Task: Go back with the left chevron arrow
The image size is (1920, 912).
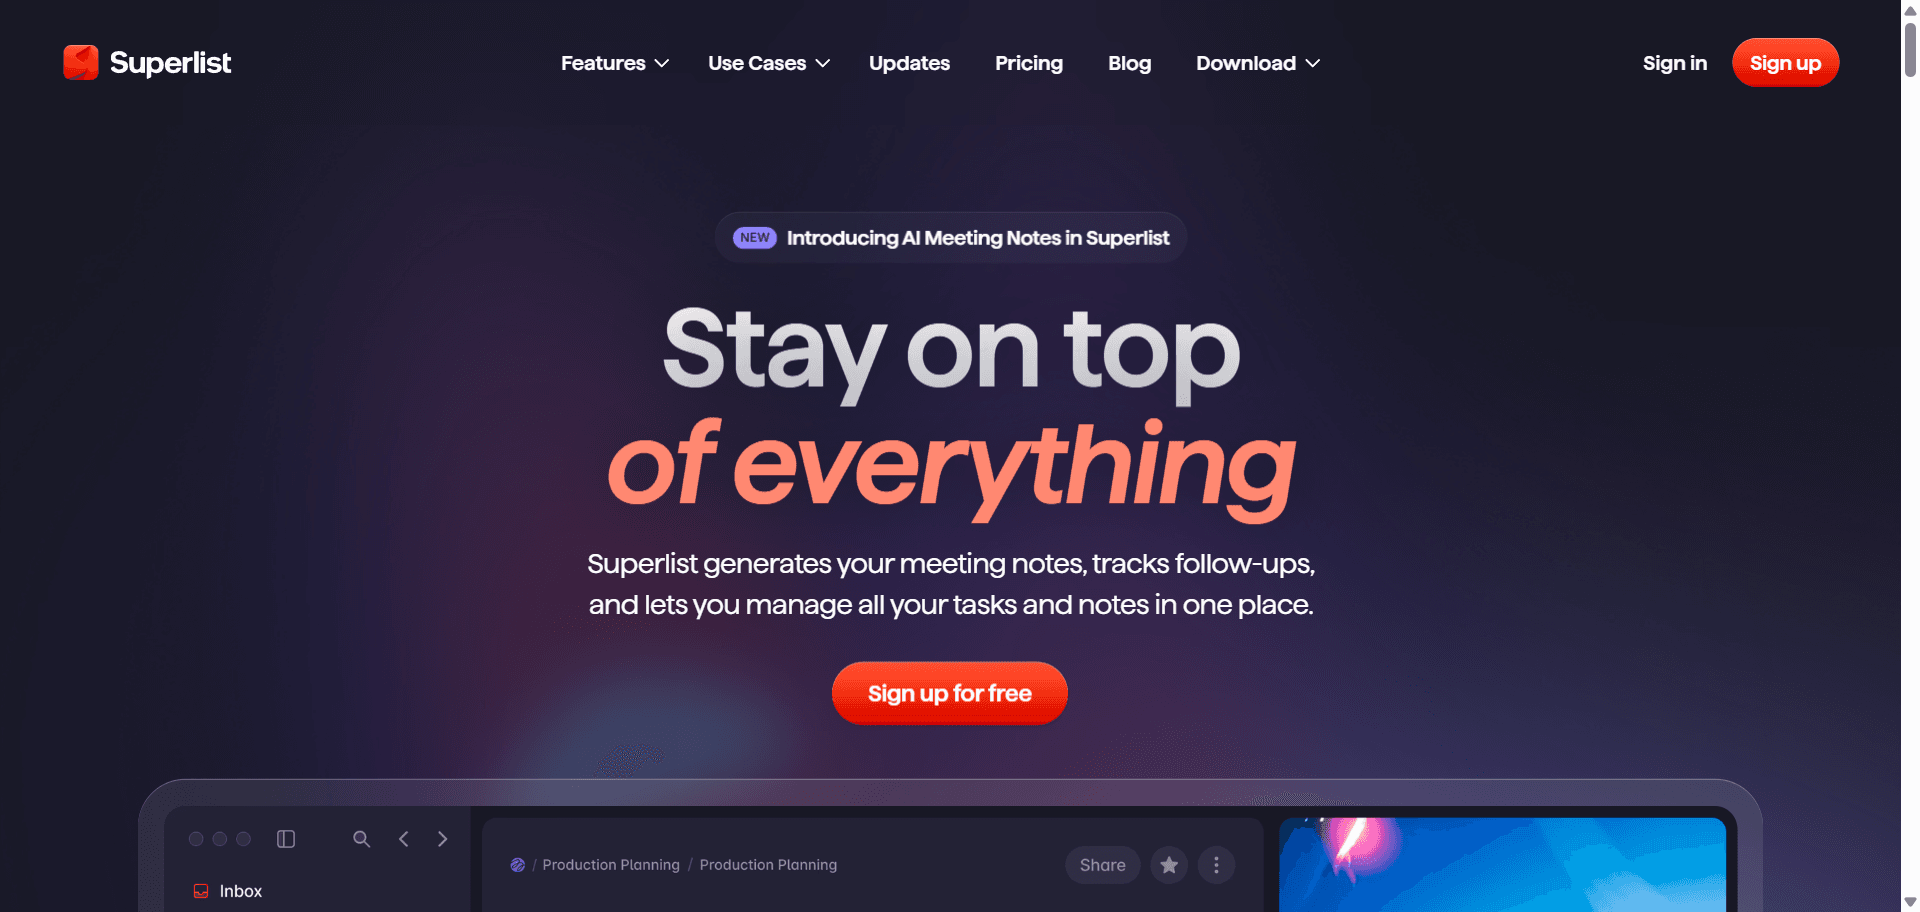Action: click(404, 839)
